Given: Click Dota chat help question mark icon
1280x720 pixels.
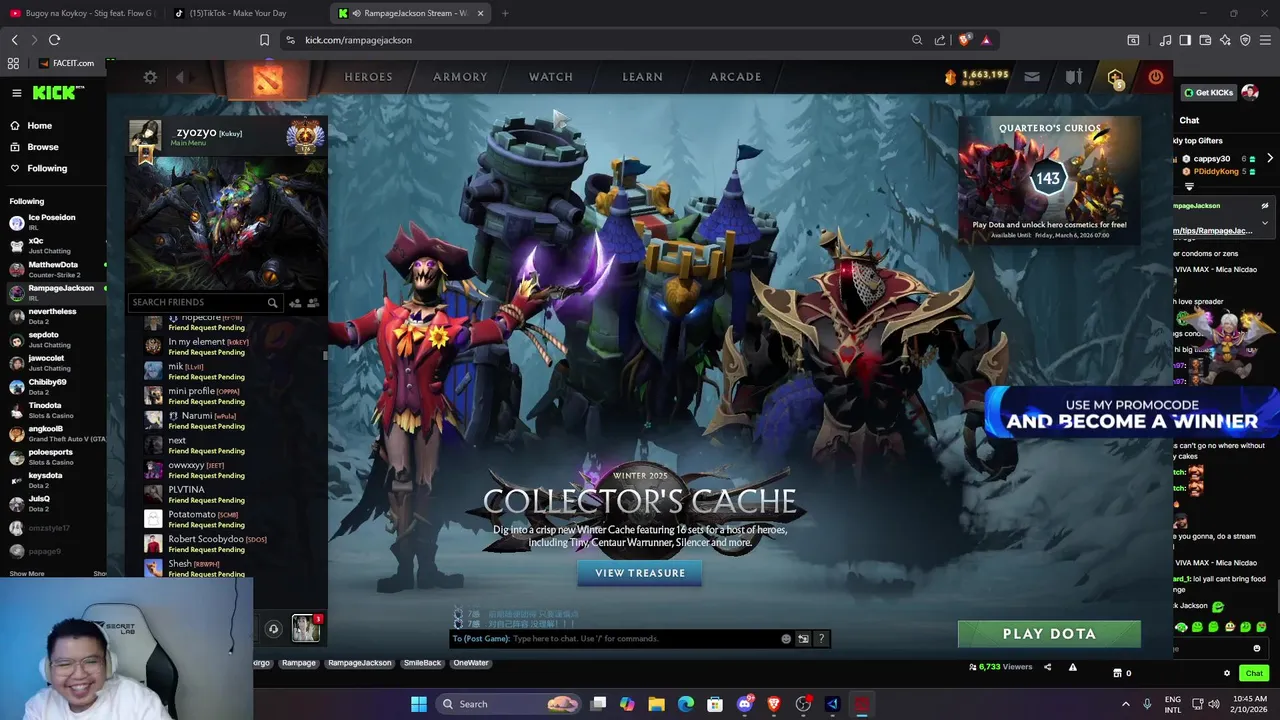Looking at the screenshot, I should (821, 638).
